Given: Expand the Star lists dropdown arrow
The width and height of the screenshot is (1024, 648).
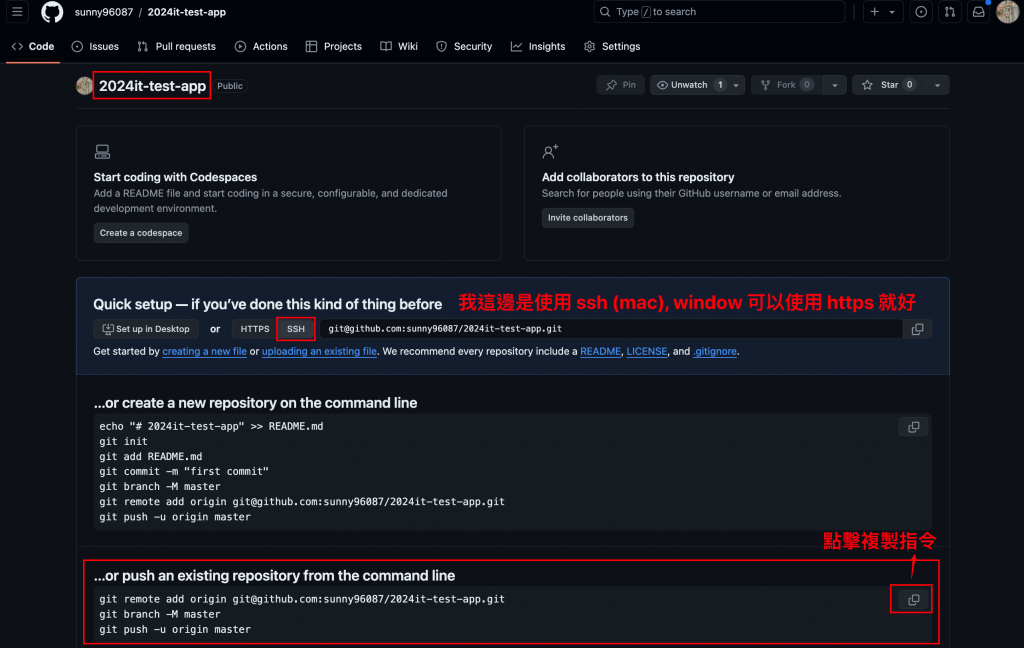Looking at the screenshot, I should (x=937, y=85).
